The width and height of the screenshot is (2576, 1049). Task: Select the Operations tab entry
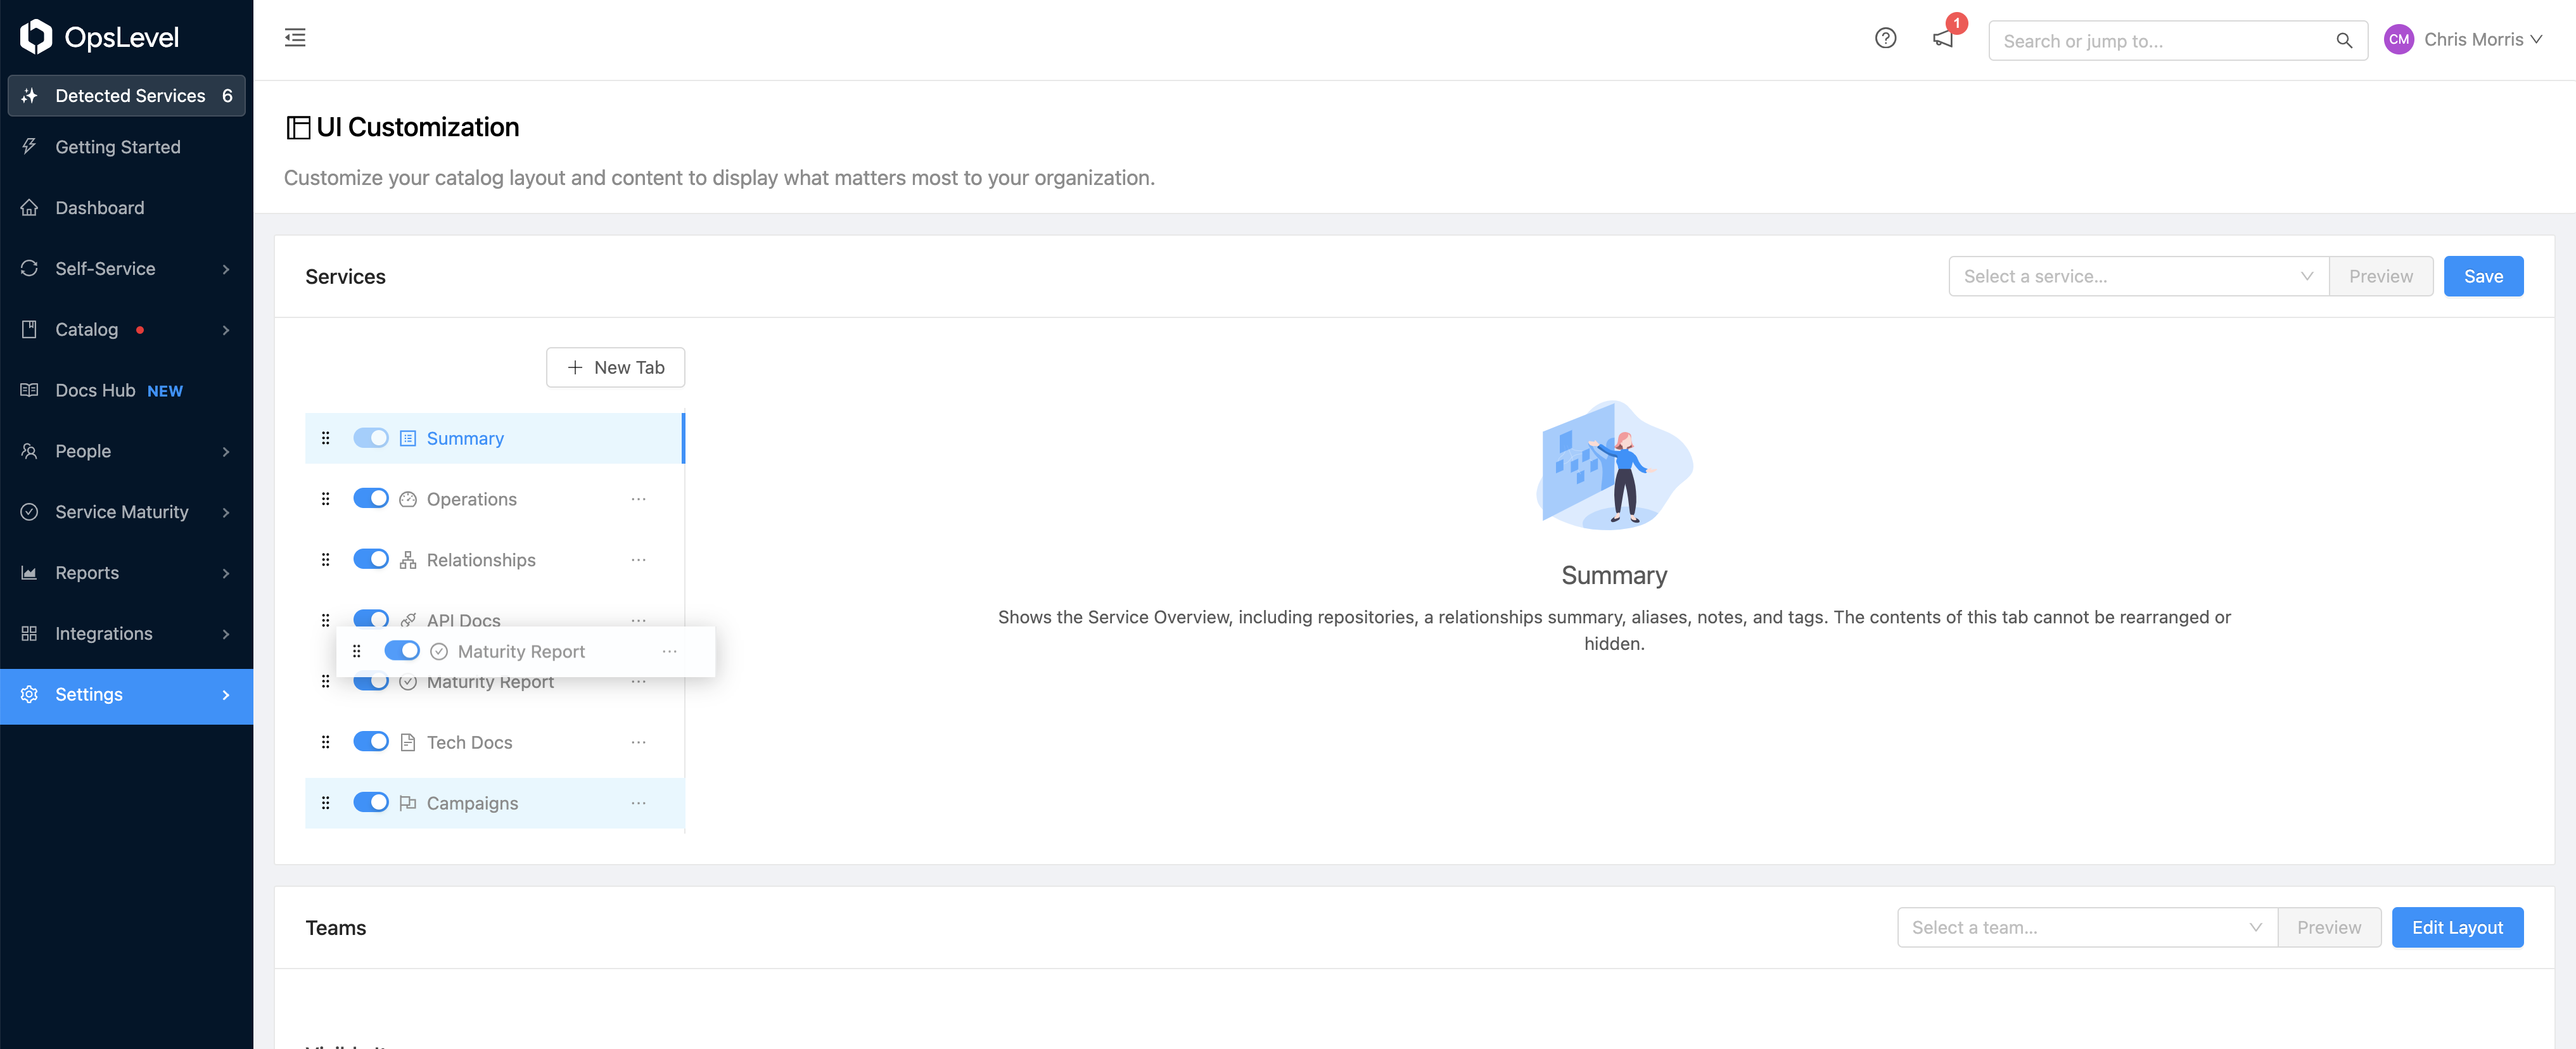tap(495, 499)
